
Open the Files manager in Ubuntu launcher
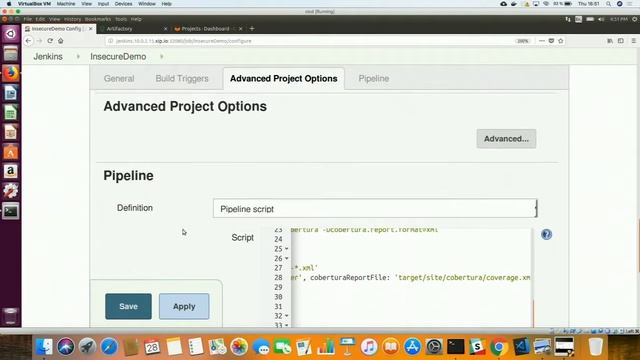[x=11, y=53]
